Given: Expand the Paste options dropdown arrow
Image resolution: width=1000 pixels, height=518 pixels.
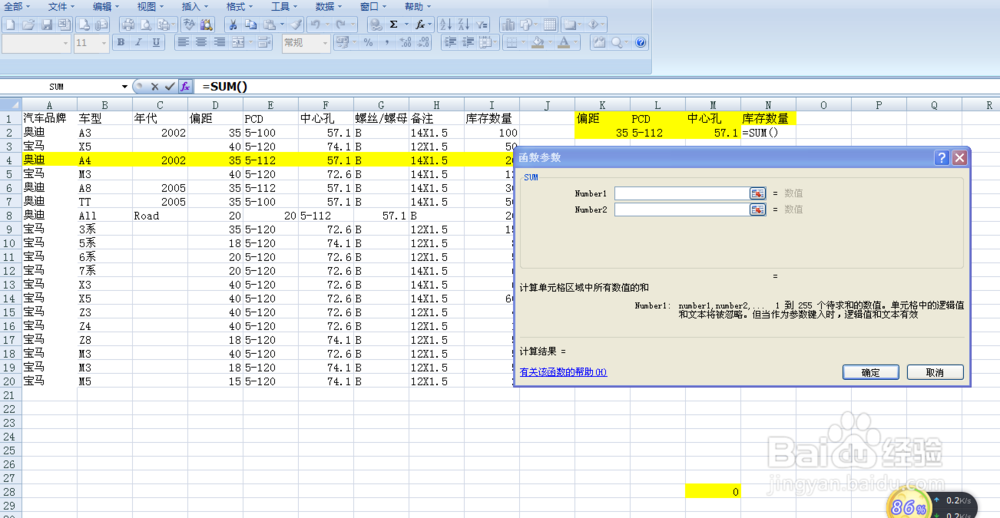Looking at the screenshot, I should 281,25.
